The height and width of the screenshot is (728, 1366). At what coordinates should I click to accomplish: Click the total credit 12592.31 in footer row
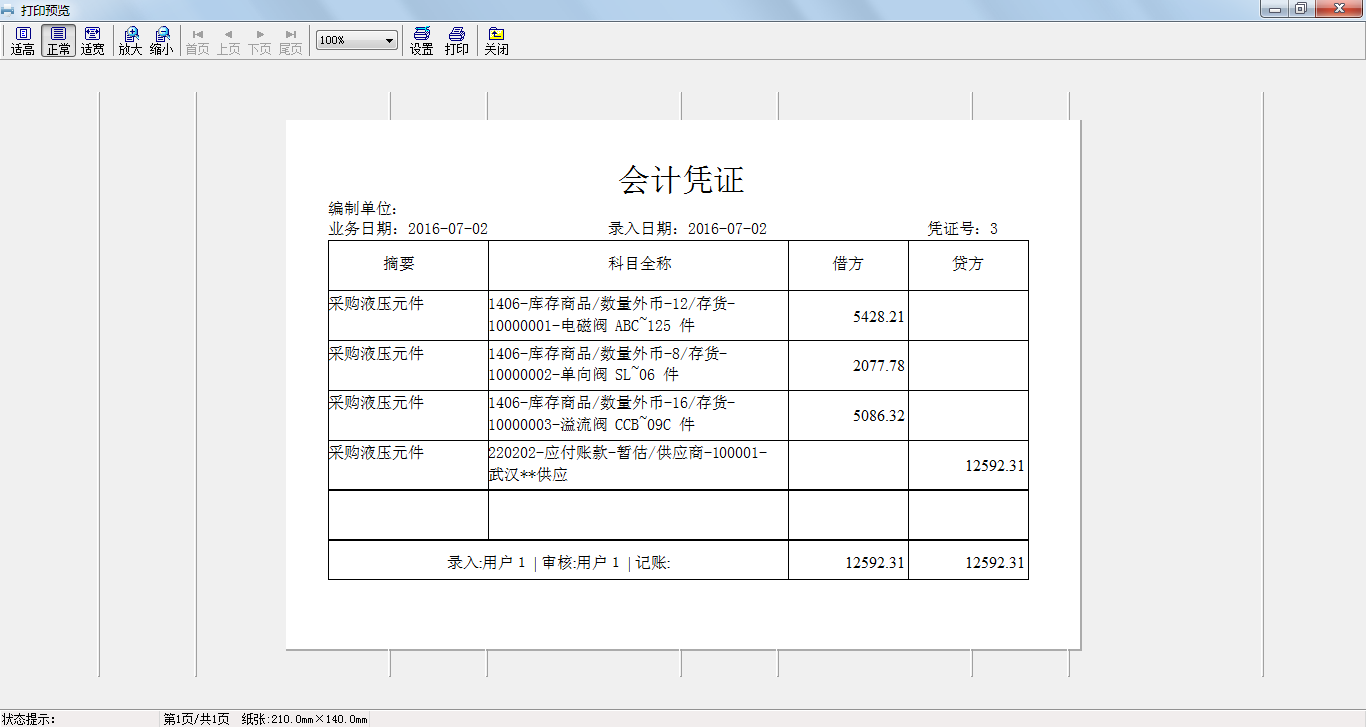coord(995,563)
